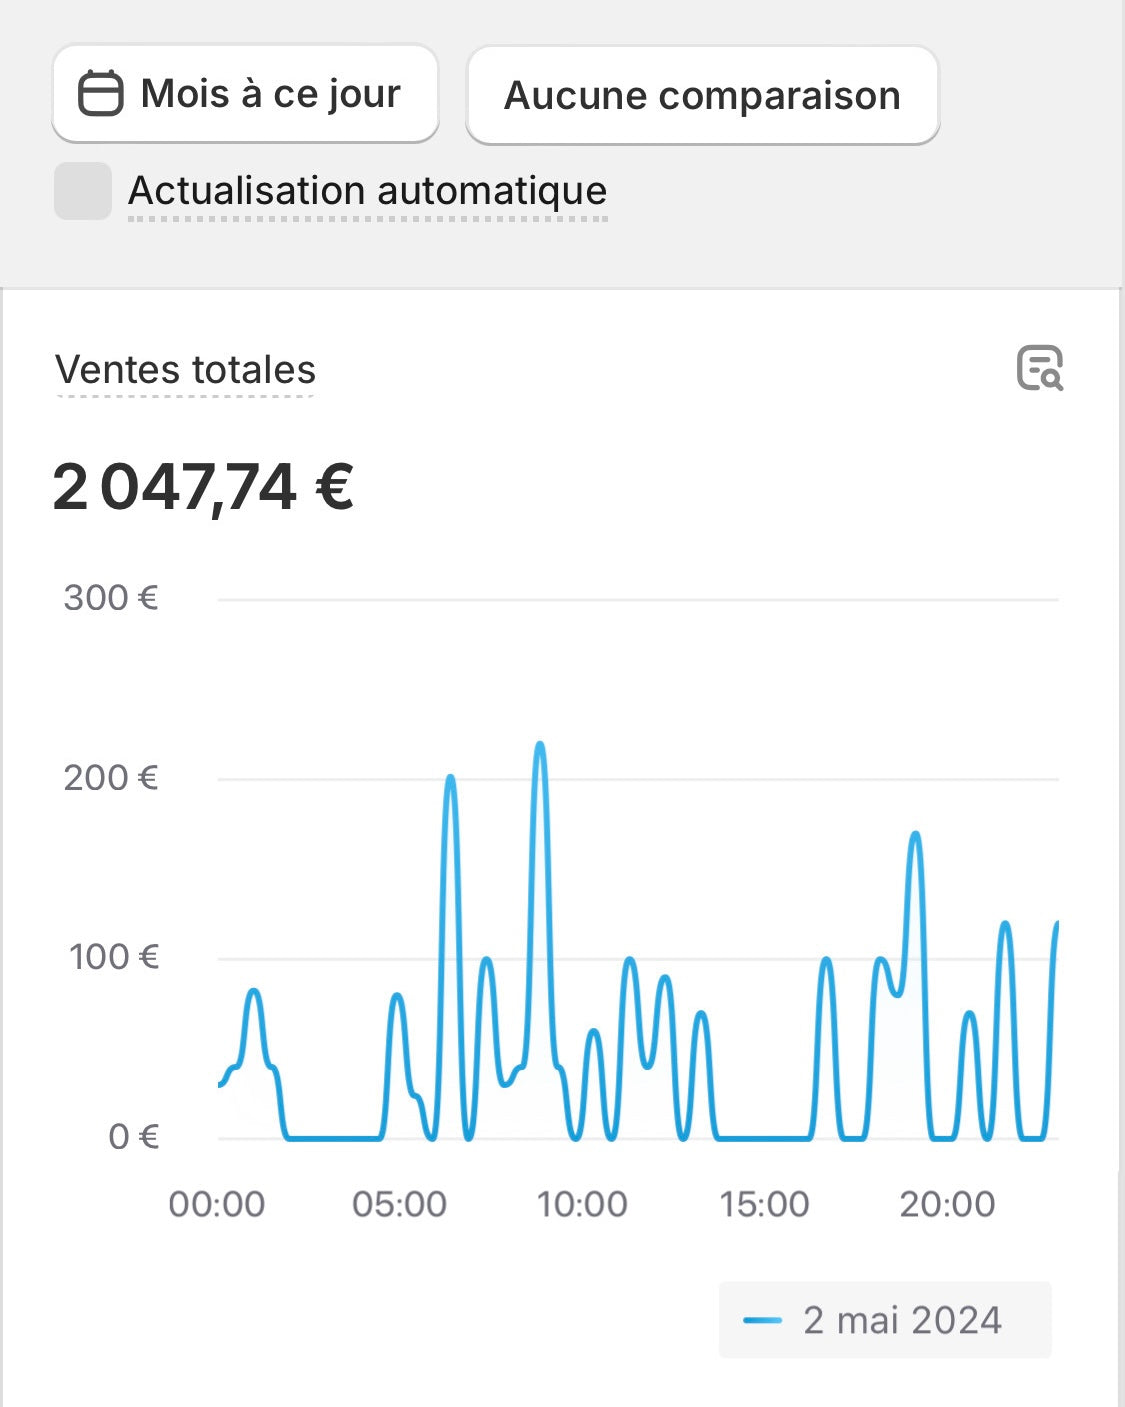Screen dimensions: 1125x1407
Task: Click the highest chart peak near 09:00
Action: click(540, 744)
